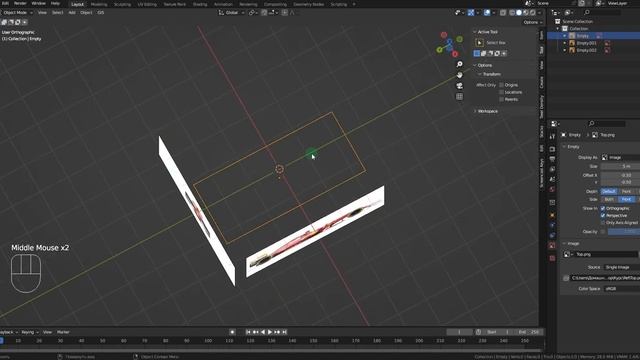This screenshot has width=640, height=360.
Task: Click the Offset X value field
Action: click(620, 175)
